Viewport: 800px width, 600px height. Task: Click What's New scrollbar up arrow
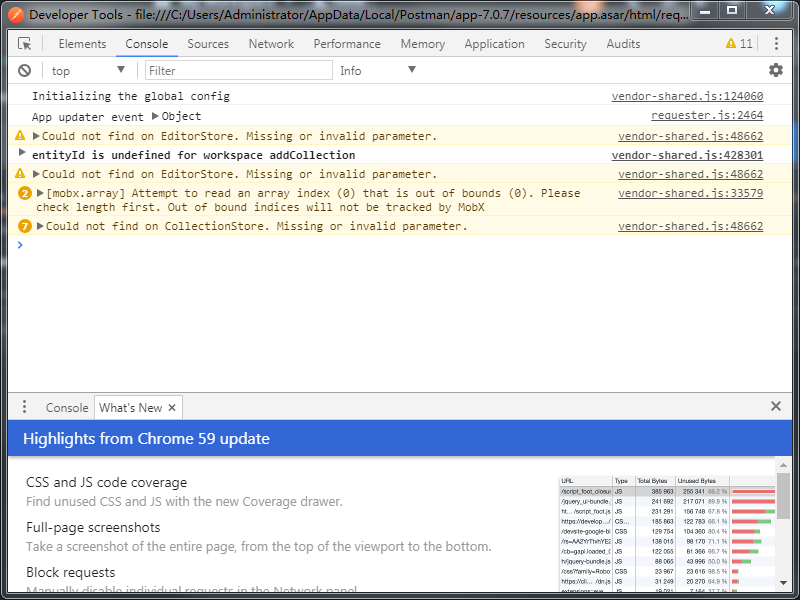[783, 465]
